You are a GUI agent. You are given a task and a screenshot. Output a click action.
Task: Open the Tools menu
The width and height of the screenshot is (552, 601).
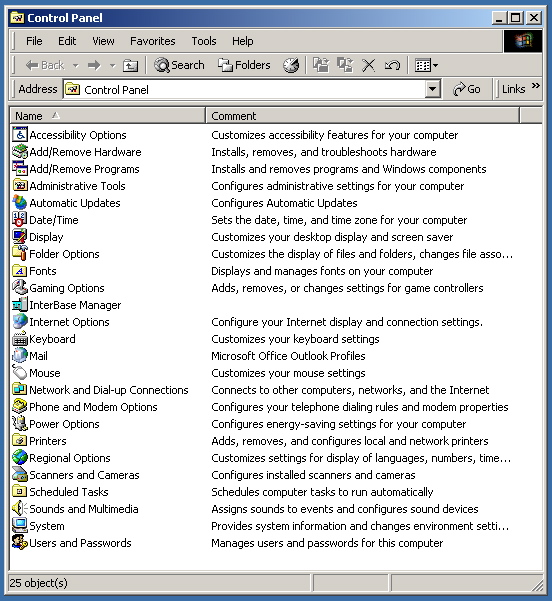(204, 41)
